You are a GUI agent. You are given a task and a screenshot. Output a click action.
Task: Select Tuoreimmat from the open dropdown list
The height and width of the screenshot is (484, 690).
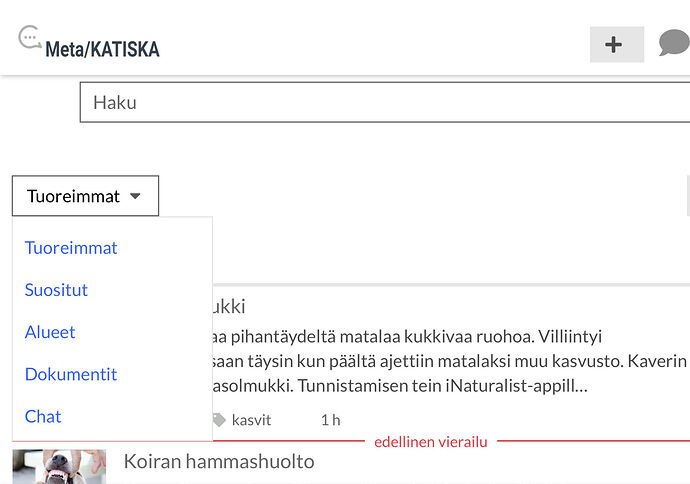click(71, 248)
